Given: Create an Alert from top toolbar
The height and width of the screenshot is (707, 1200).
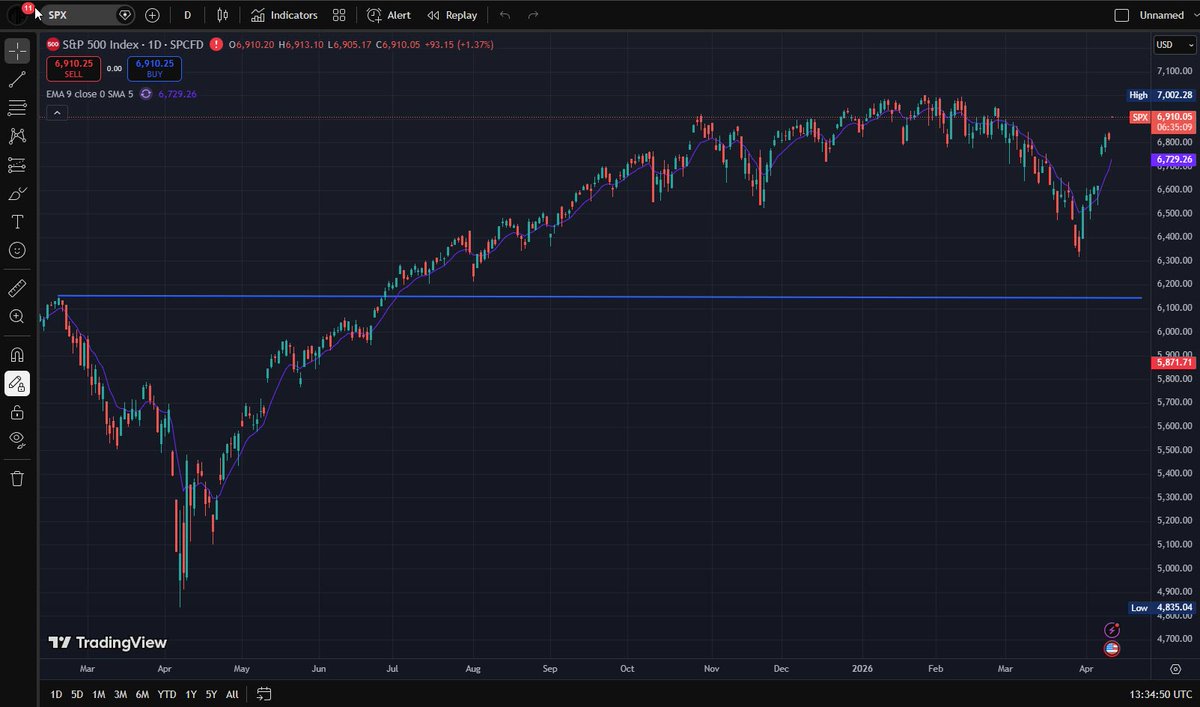Looking at the screenshot, I should [x=389, y=15].
